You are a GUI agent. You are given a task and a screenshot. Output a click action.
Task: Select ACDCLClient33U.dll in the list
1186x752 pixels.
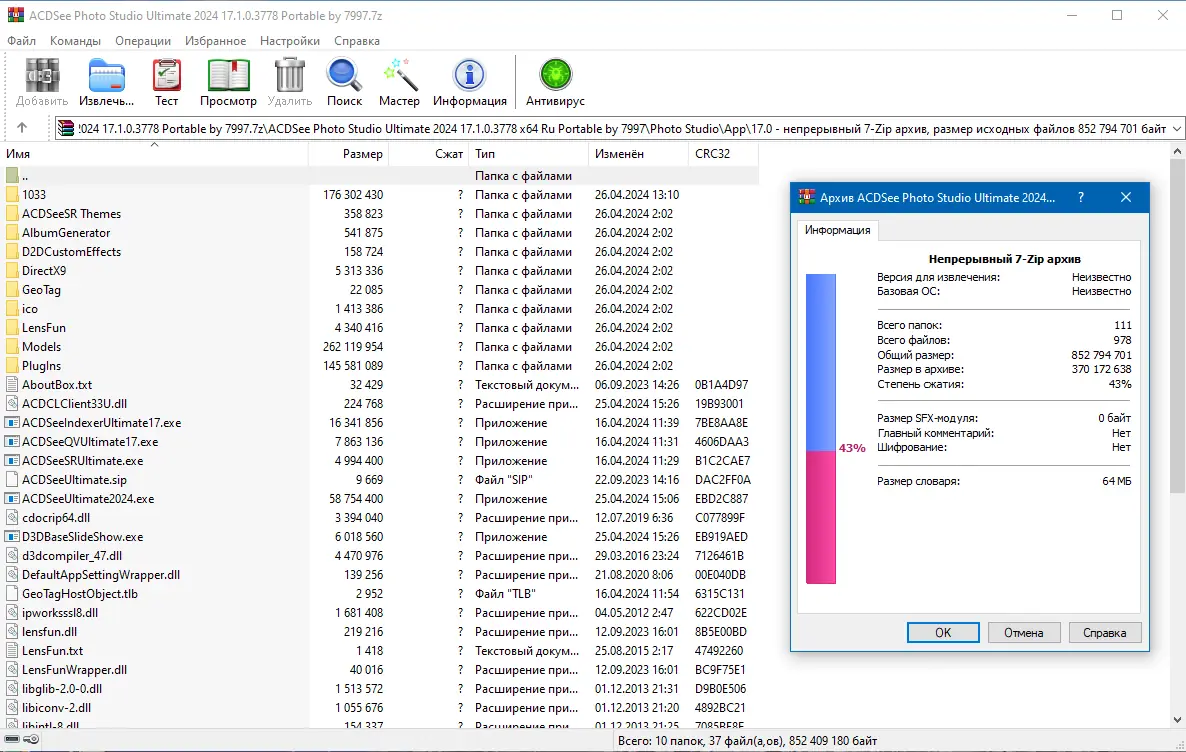[74, 404]
